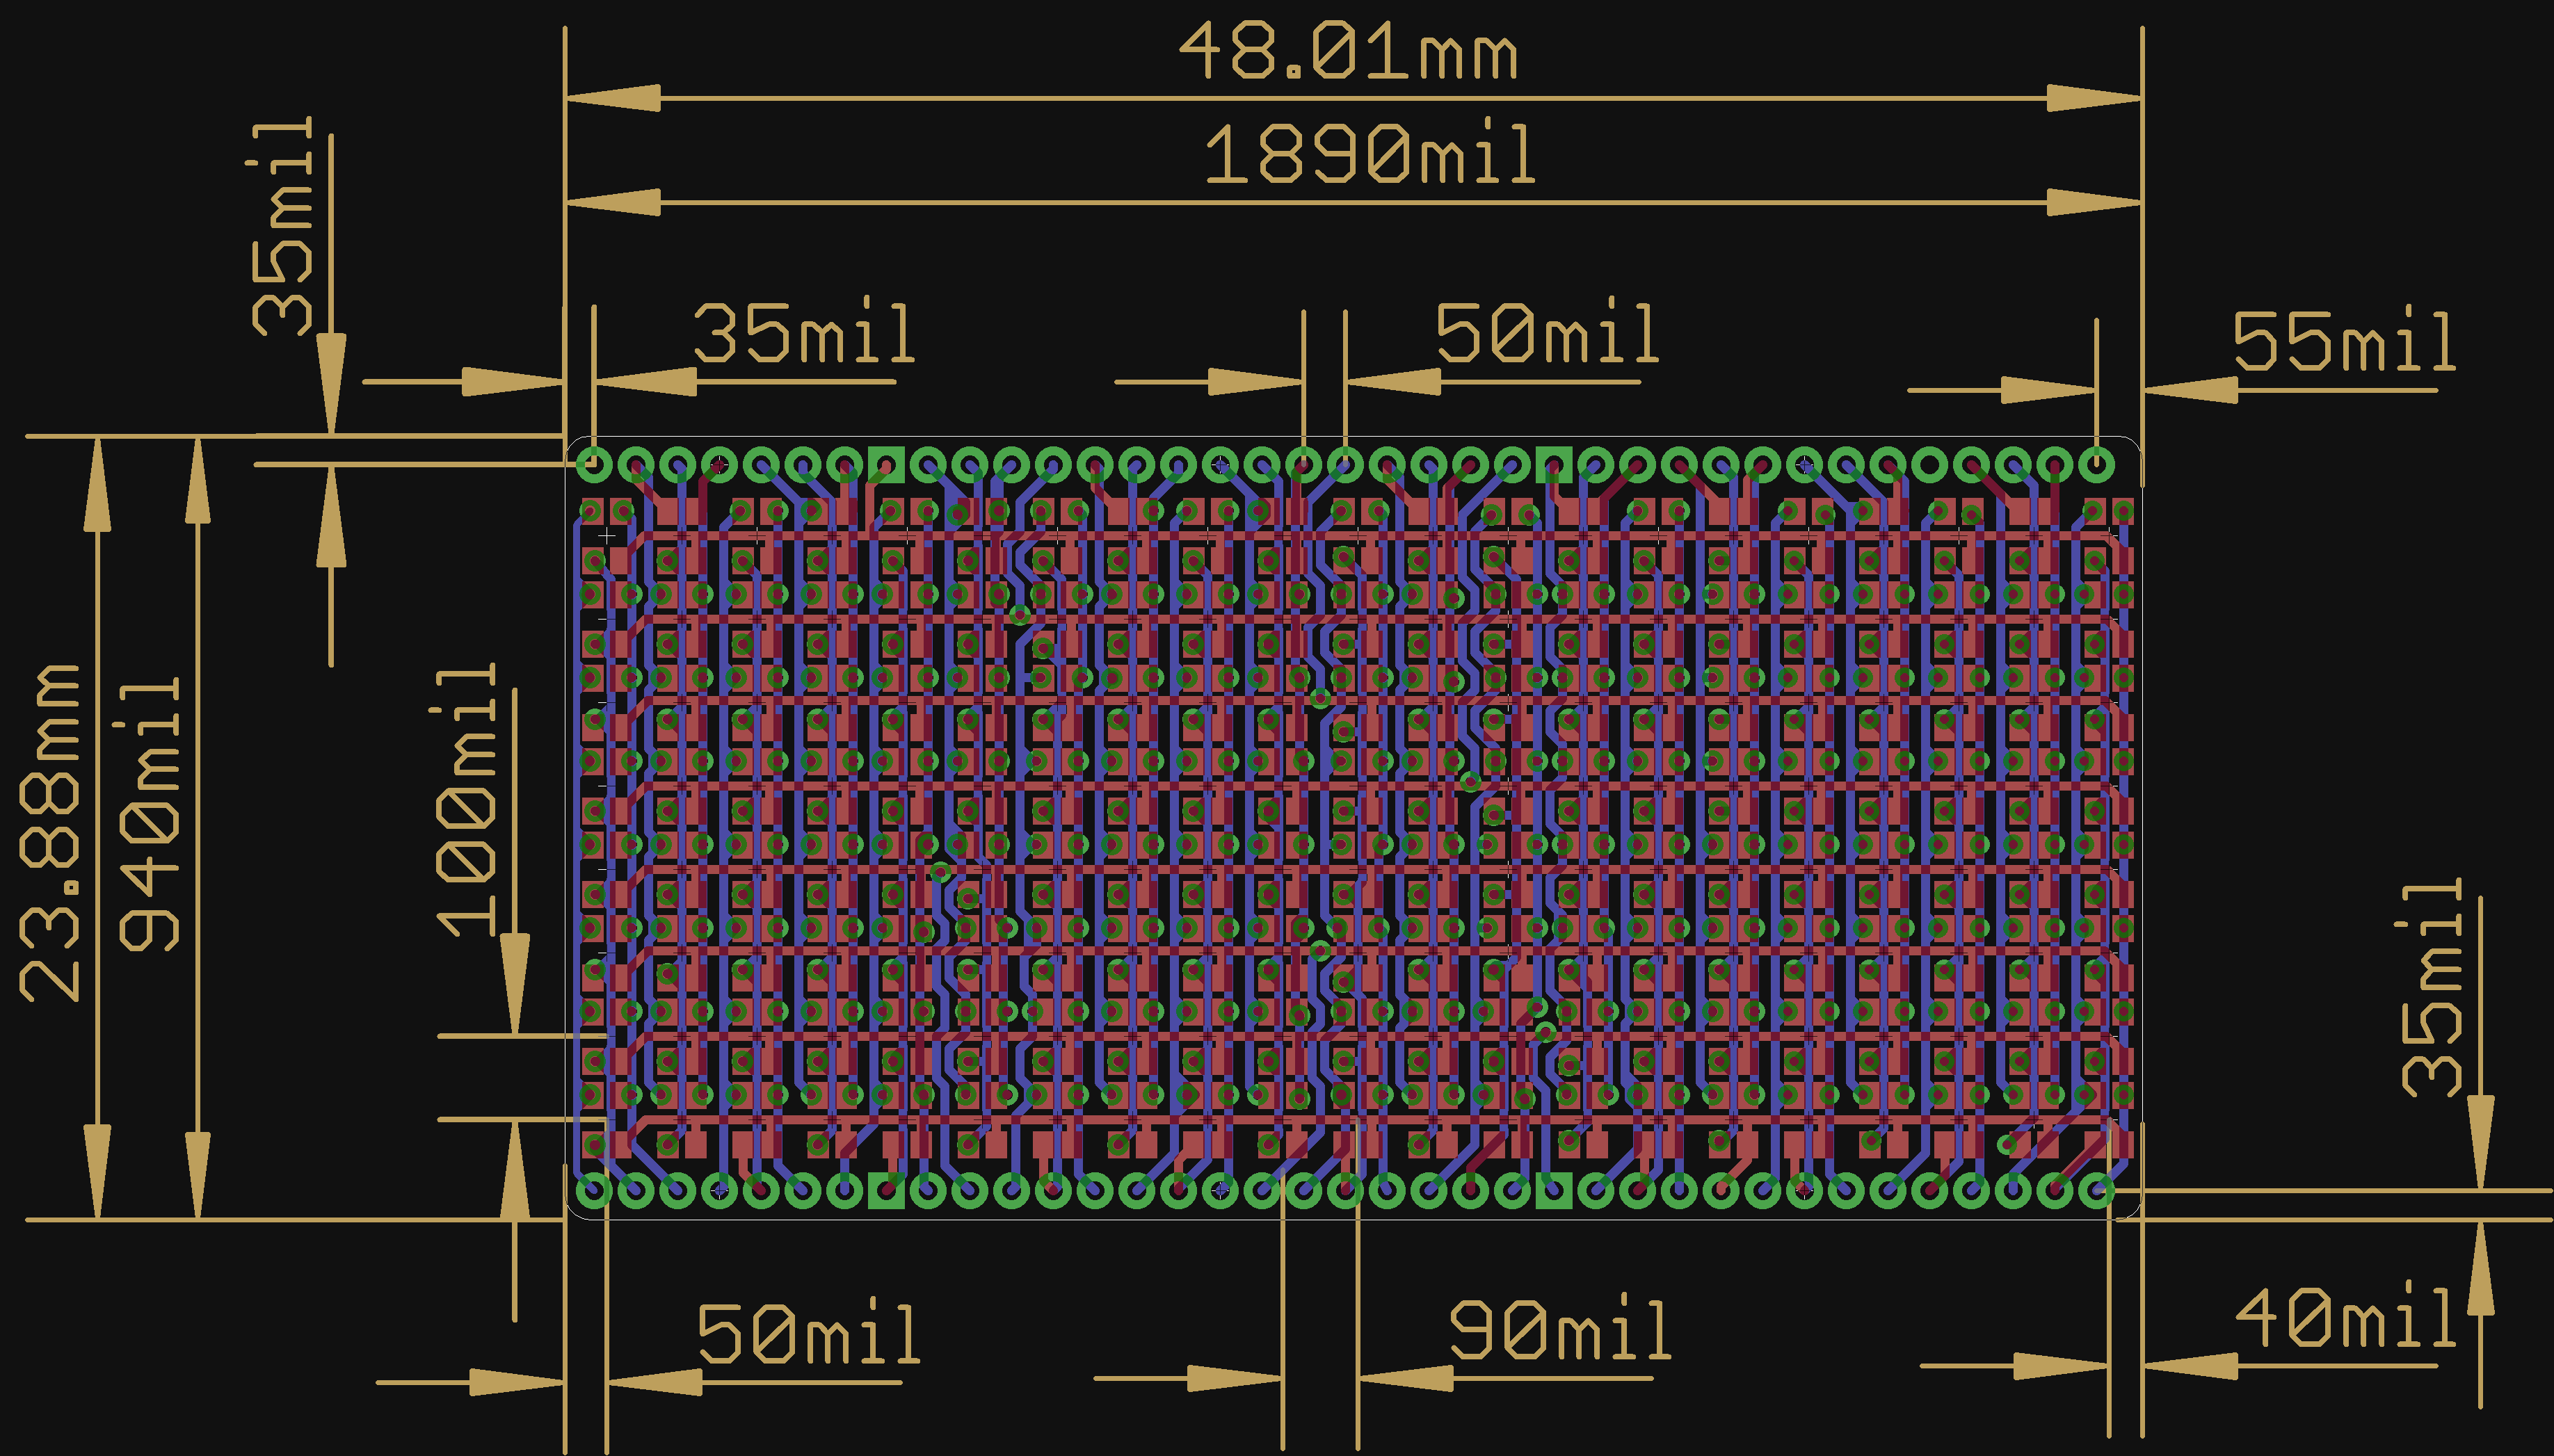Viewport: 2554px width, 1456px height.
Task: Select the 50mil label above the board
Action: [1547, 332]
